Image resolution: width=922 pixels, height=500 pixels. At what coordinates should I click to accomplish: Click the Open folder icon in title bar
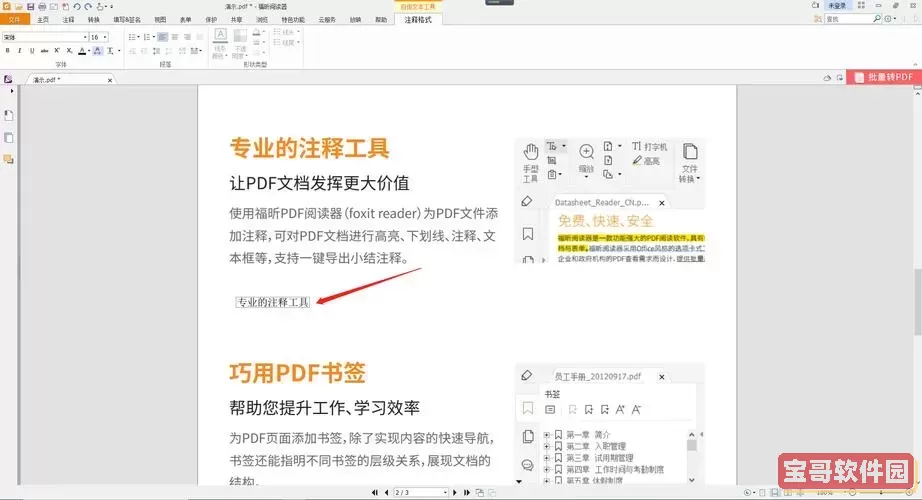19,6
